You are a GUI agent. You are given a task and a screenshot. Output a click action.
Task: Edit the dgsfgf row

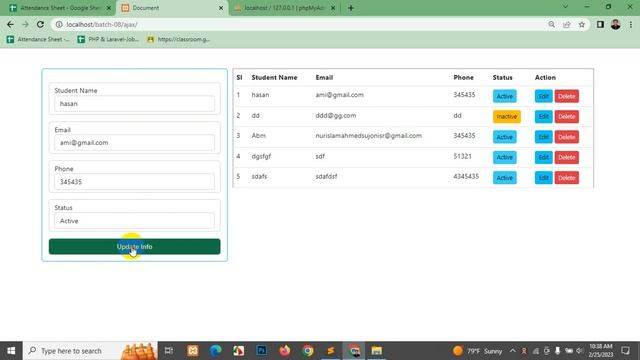tap(544, 158)
